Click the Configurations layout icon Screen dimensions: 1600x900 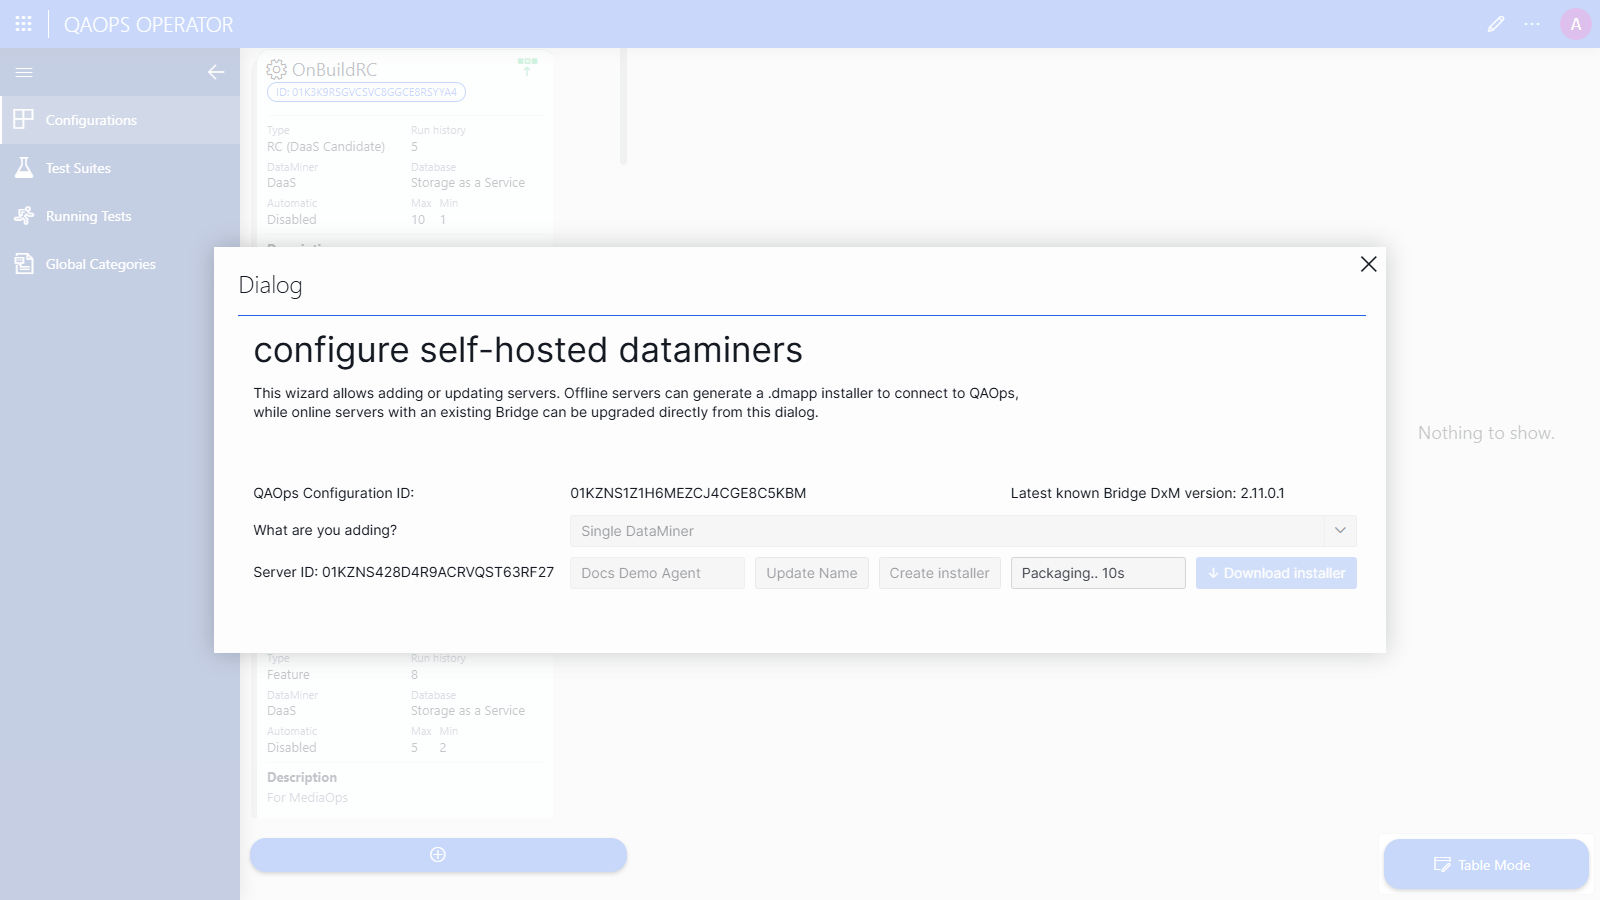click(x=24, y=120)
